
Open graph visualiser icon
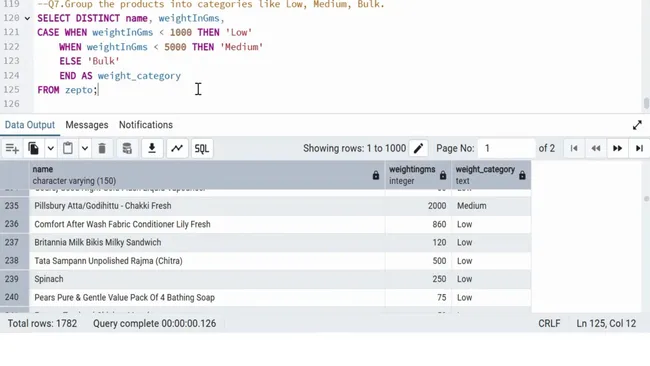point(177,148)
